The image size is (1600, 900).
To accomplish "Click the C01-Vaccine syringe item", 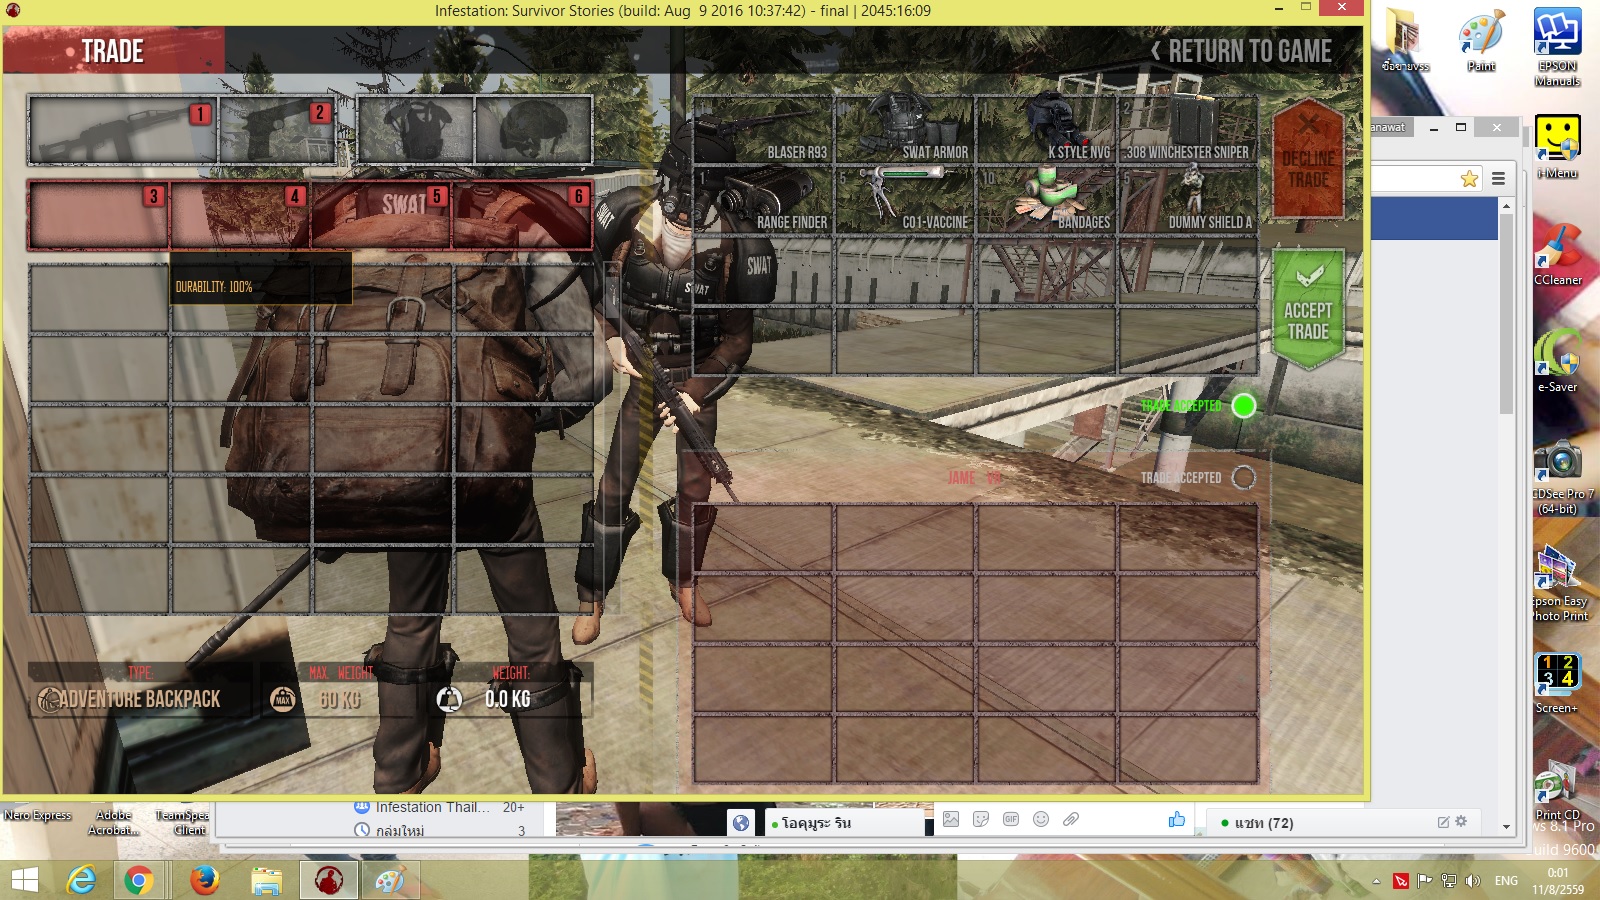I will click(x=904, y=201).
